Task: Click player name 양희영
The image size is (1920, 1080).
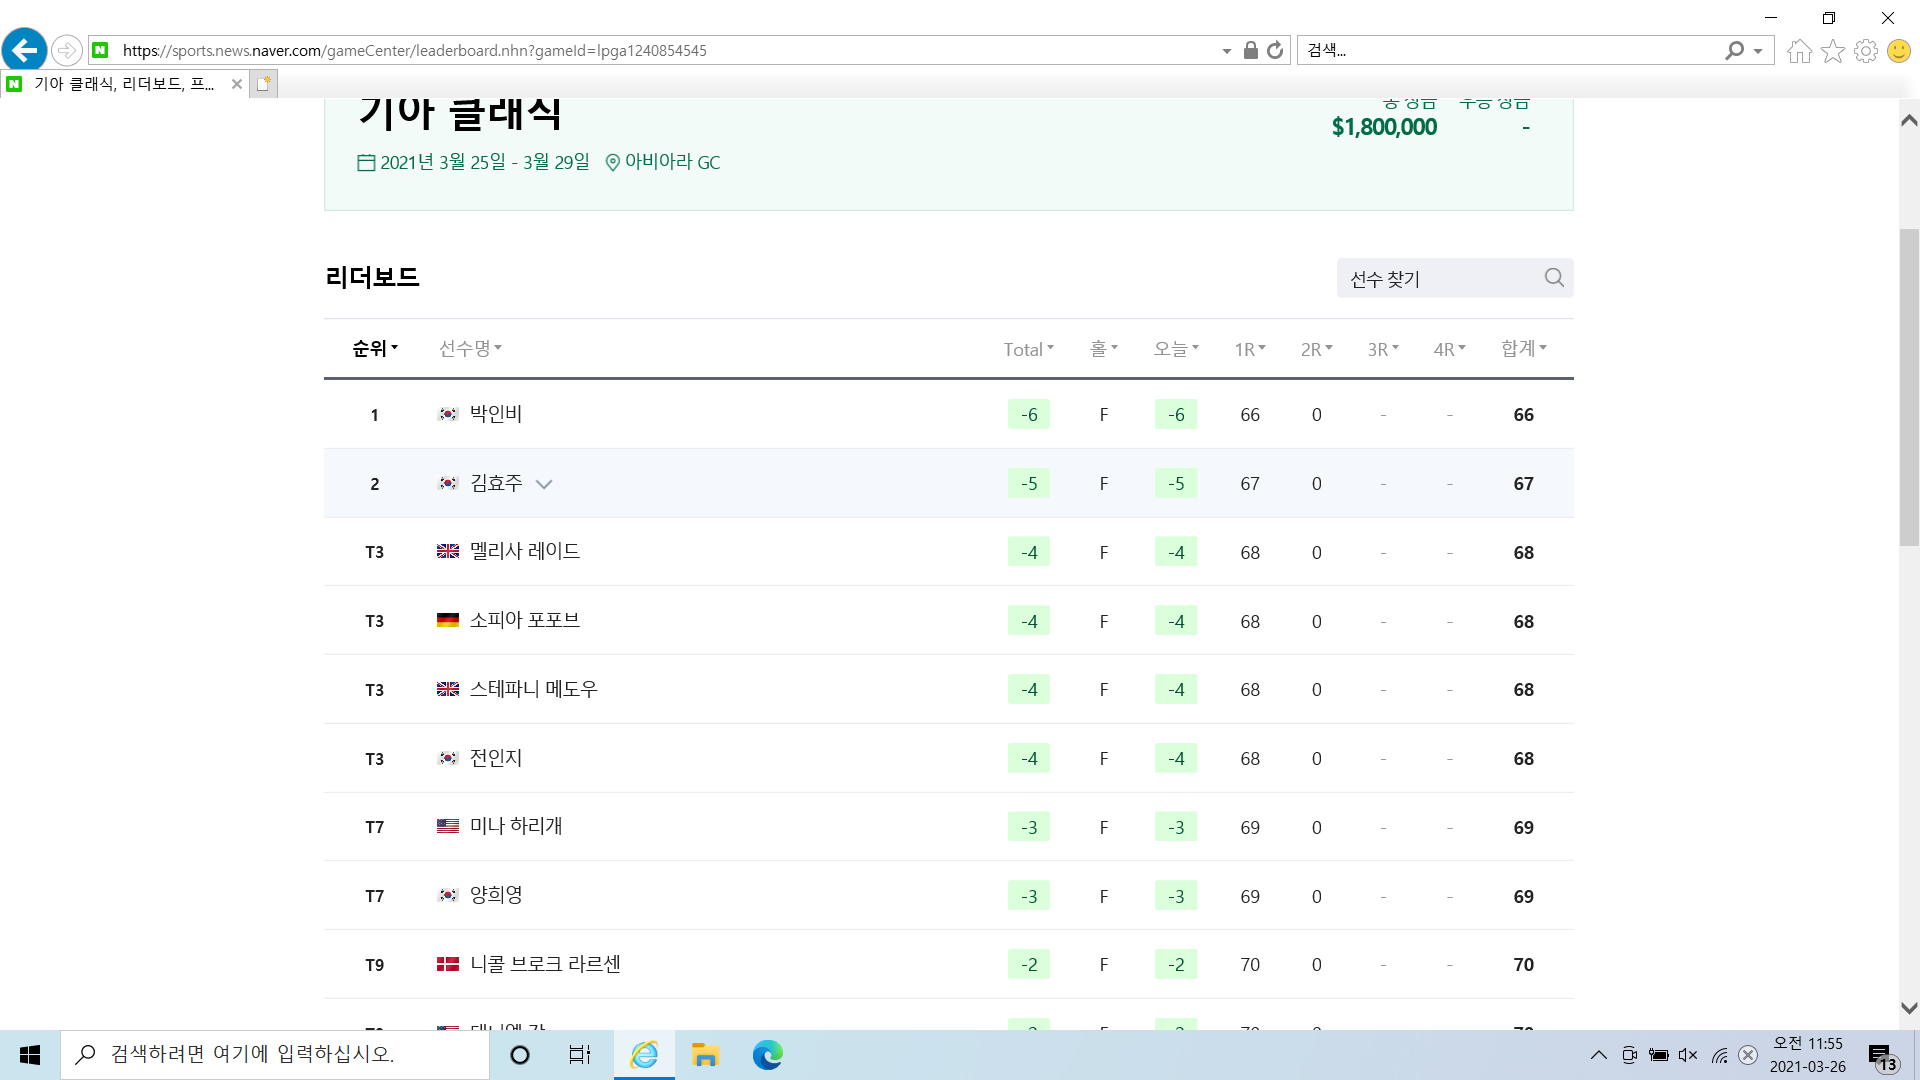Action: (x=496, y=895)
